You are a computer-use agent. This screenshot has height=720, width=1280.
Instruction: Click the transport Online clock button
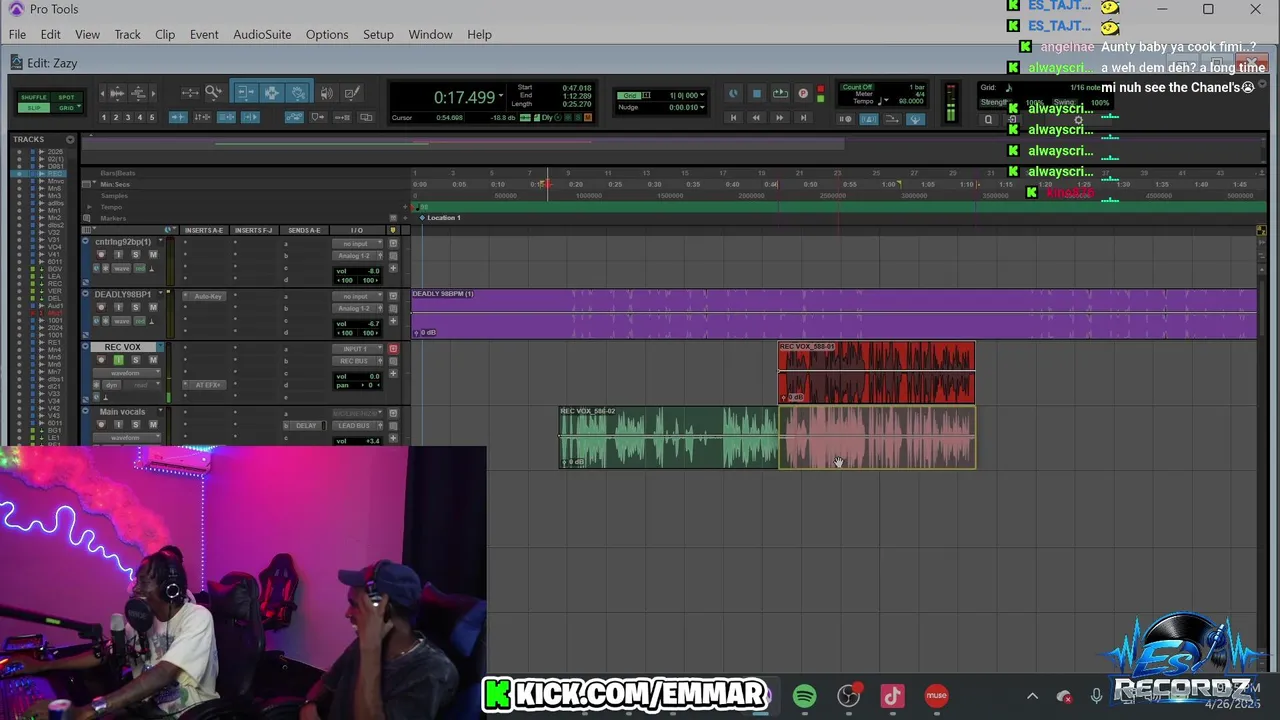coord(733,94)
